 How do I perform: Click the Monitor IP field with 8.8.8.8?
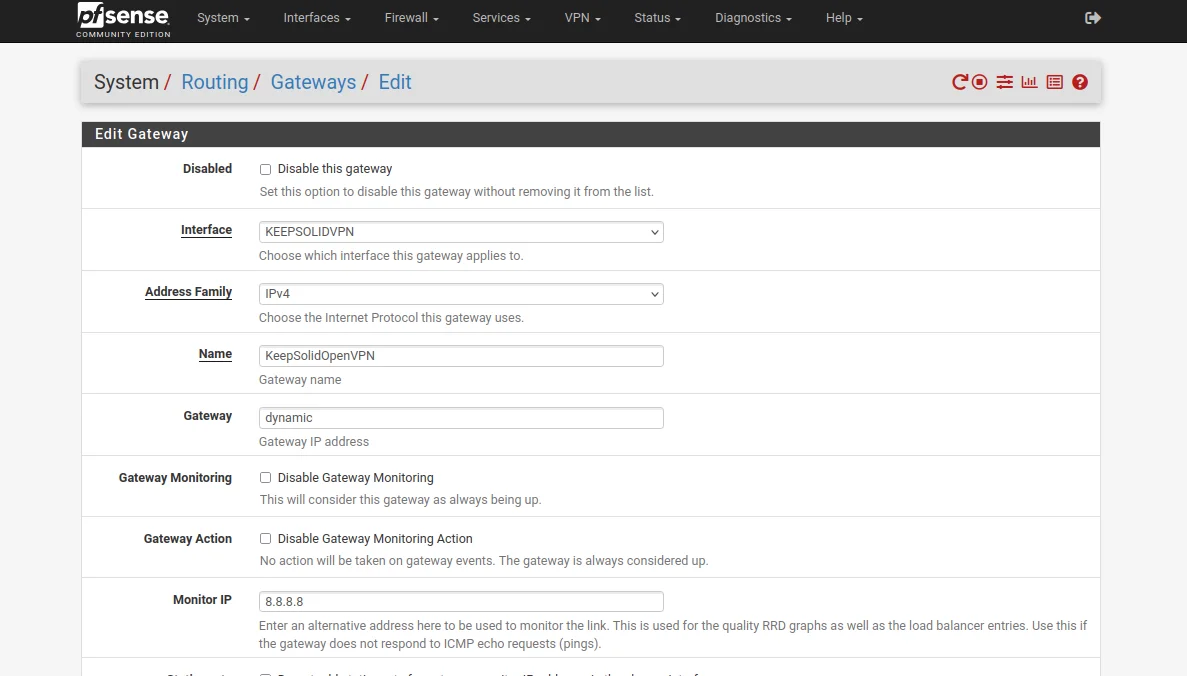coord(461,602)
